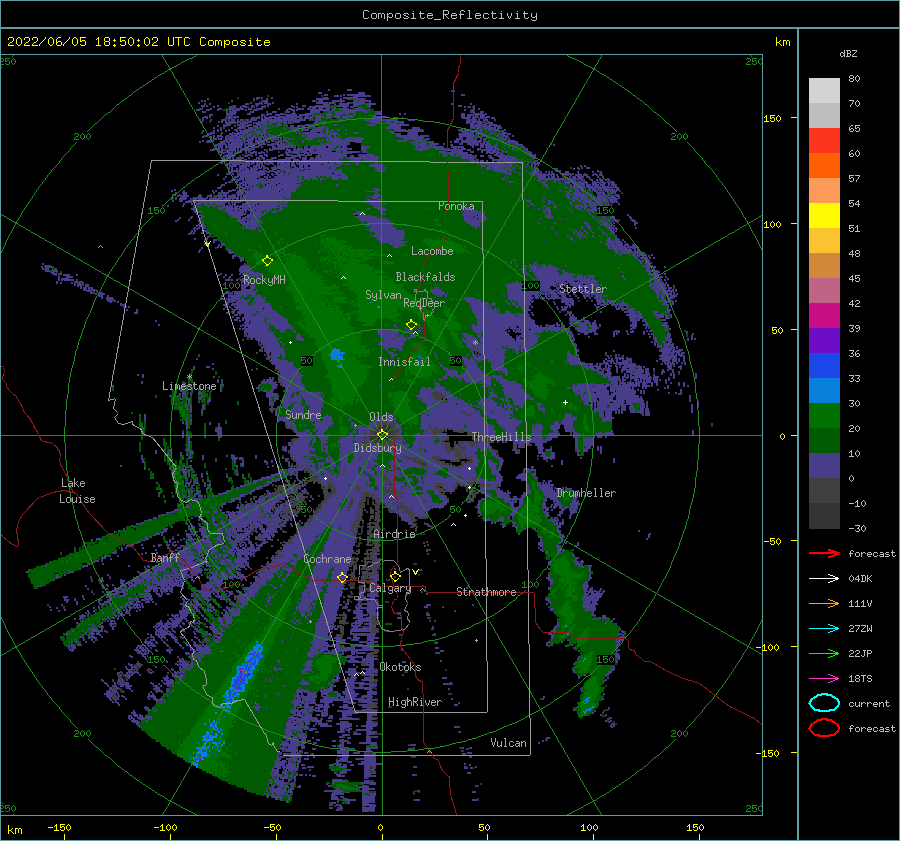Image resolution: width=900 pixels, height=841 pixels.
Task: Click the RedDeer city label
Action: pyautogui.click(x=424, y=303)
